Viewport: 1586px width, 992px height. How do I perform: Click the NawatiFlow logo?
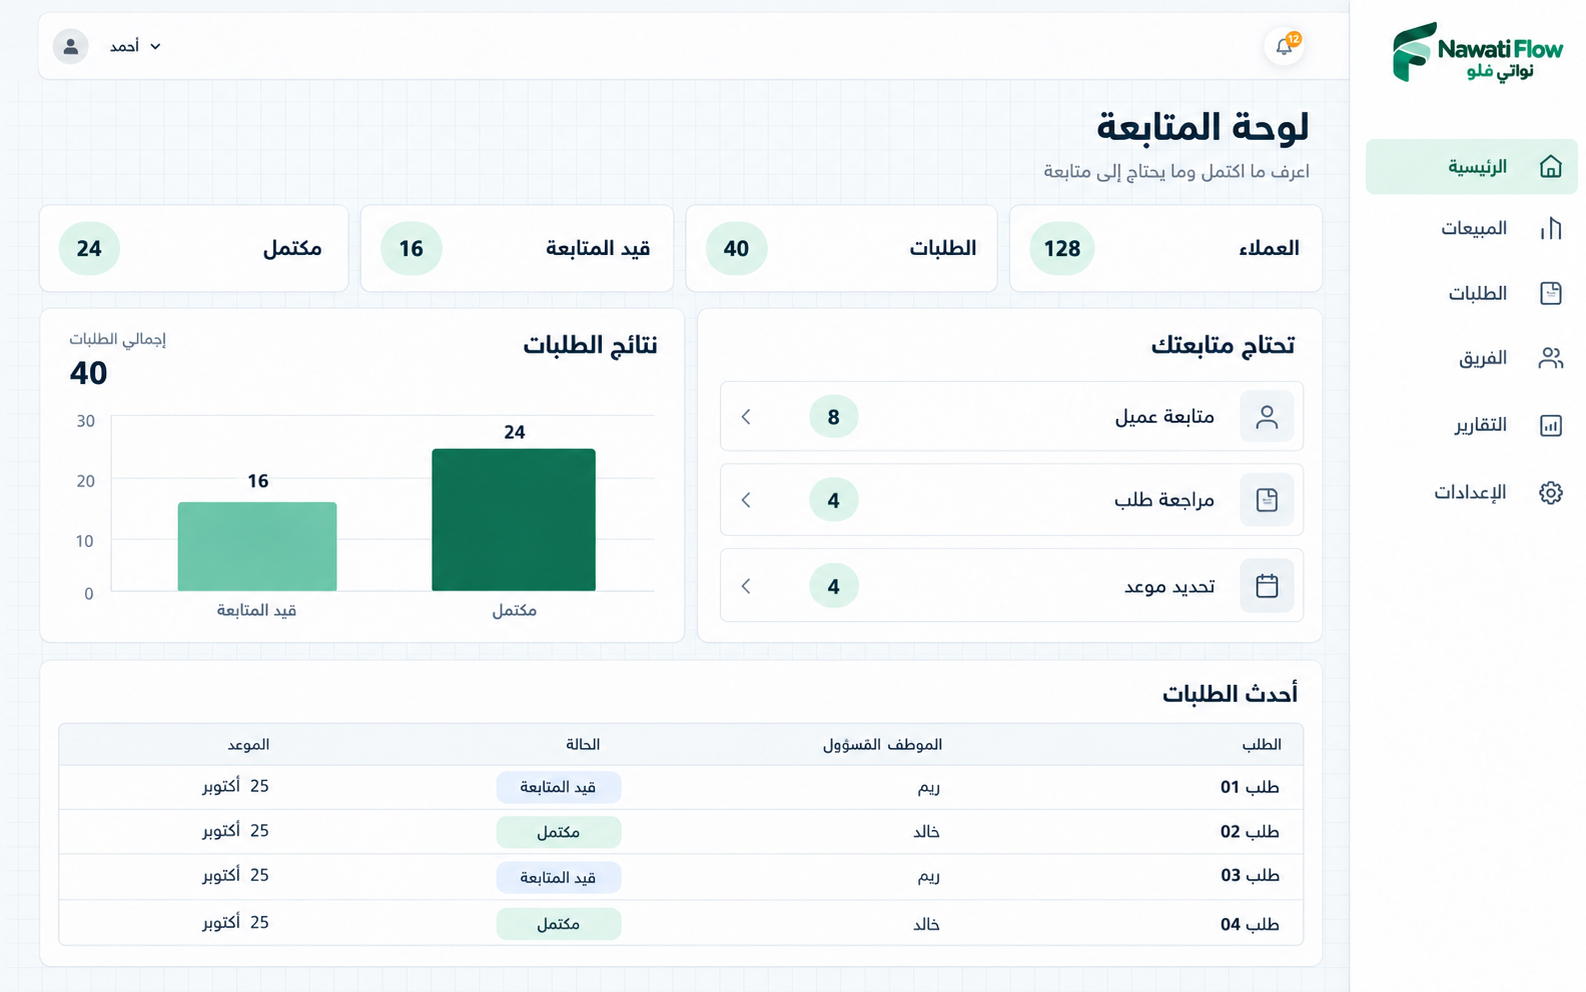[x=1477, y=52]
